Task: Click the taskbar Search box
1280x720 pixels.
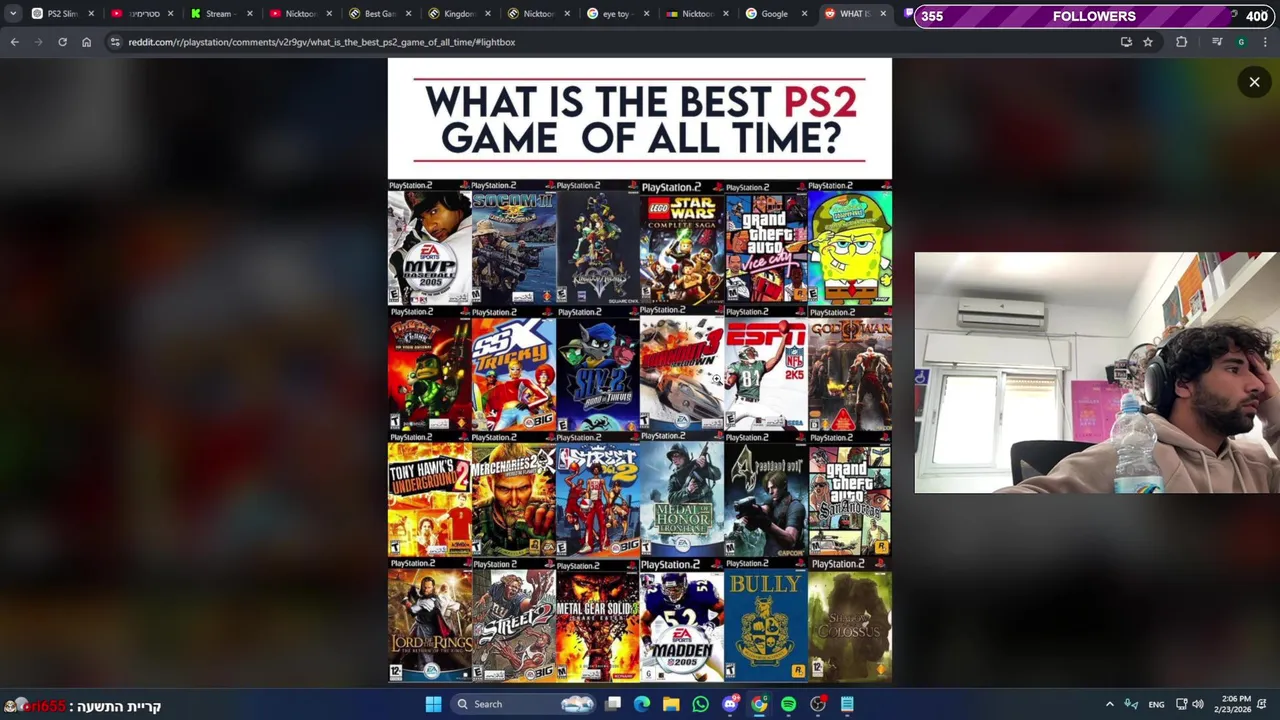Action: [x=523, y=704]
